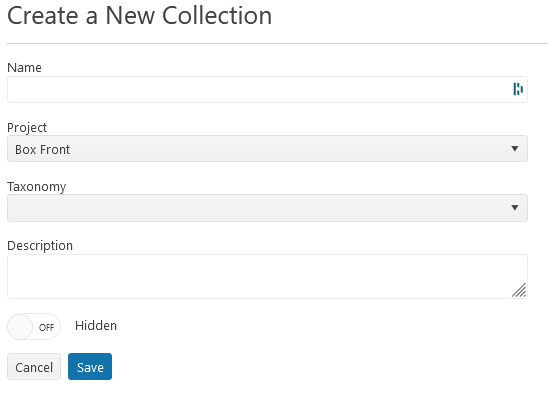
Task: Click the Name field label
Action: 24,67
